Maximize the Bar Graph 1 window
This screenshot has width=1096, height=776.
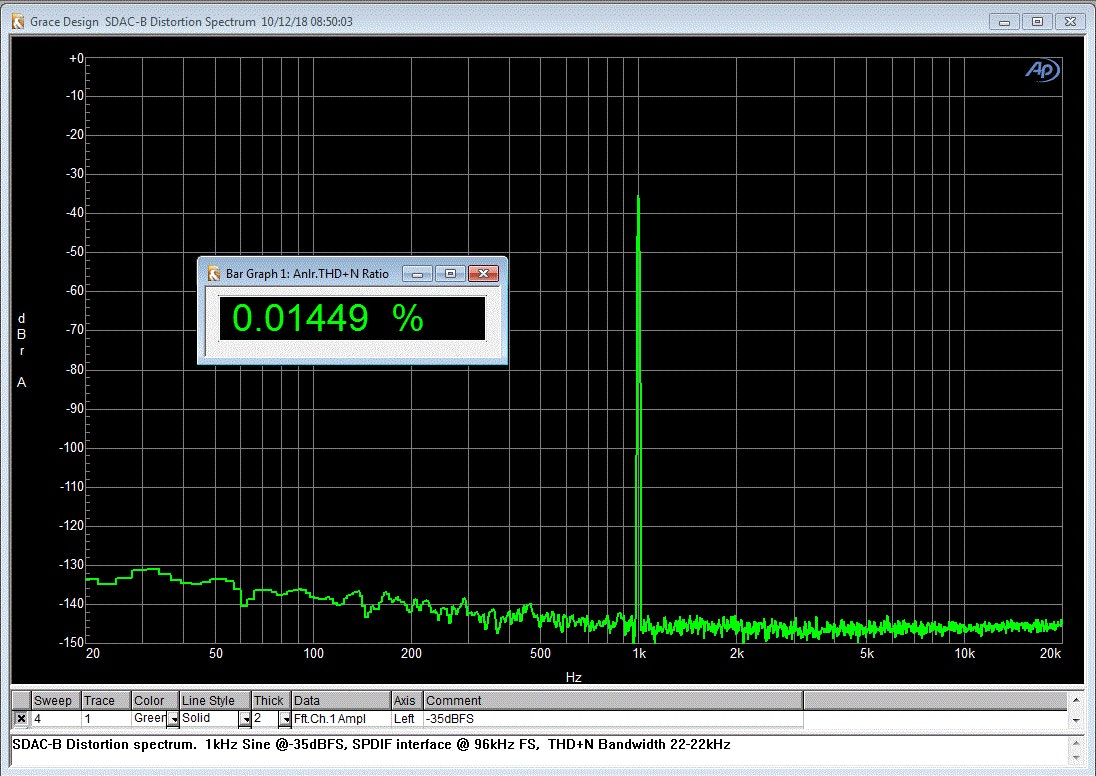point(450,273)
